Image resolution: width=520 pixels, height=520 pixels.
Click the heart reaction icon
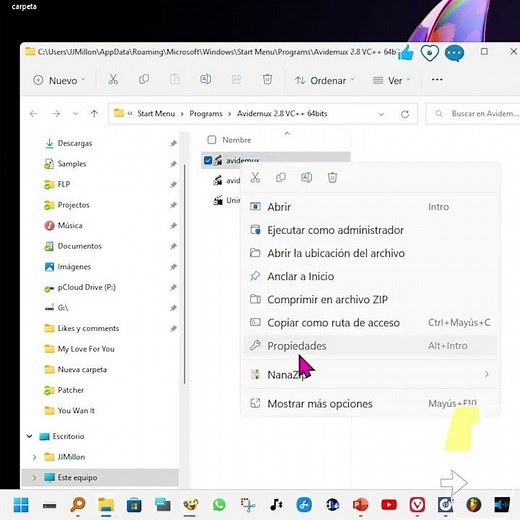429,53
